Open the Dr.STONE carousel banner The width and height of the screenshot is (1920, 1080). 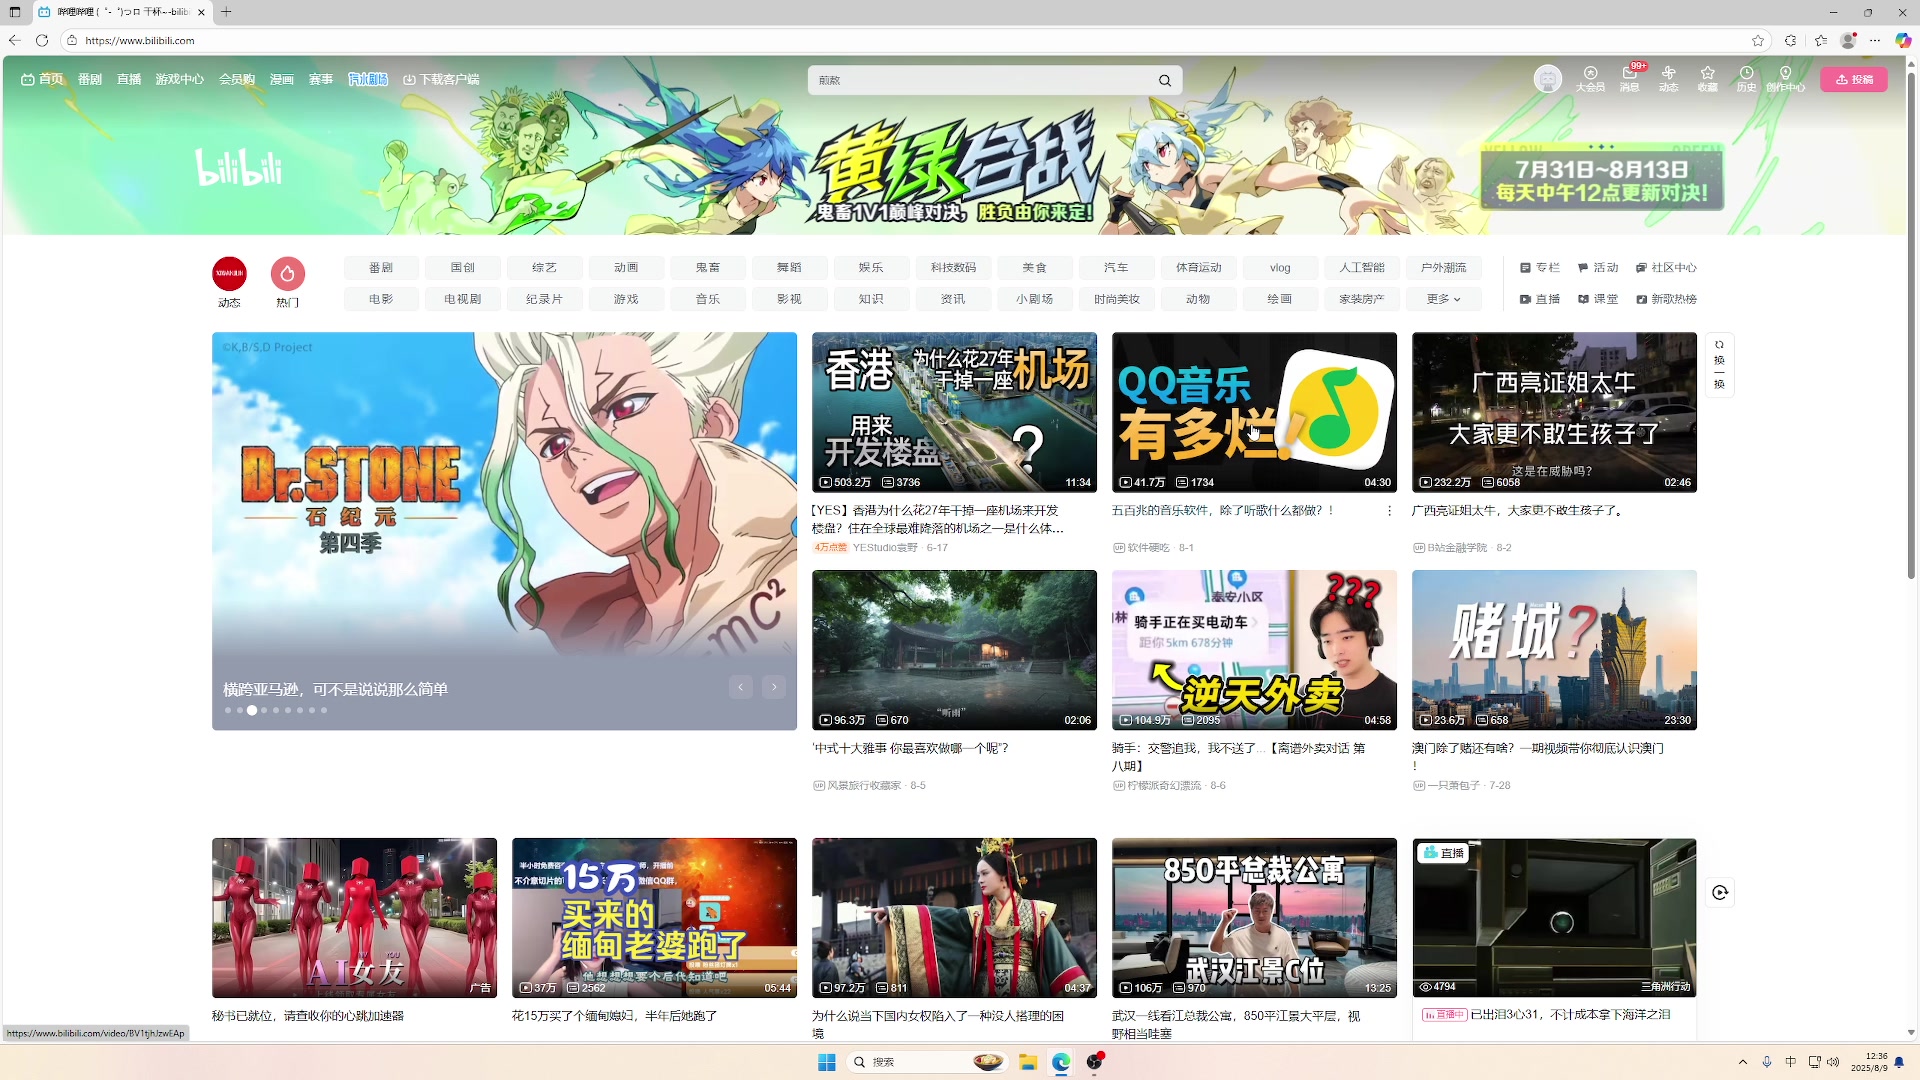[x=504, y=531]
